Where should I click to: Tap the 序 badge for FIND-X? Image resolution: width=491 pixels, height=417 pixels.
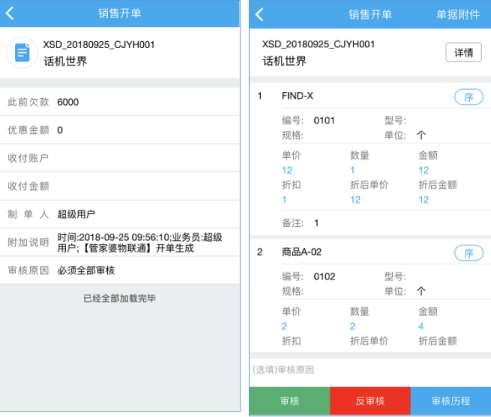(x=468, y=97)
